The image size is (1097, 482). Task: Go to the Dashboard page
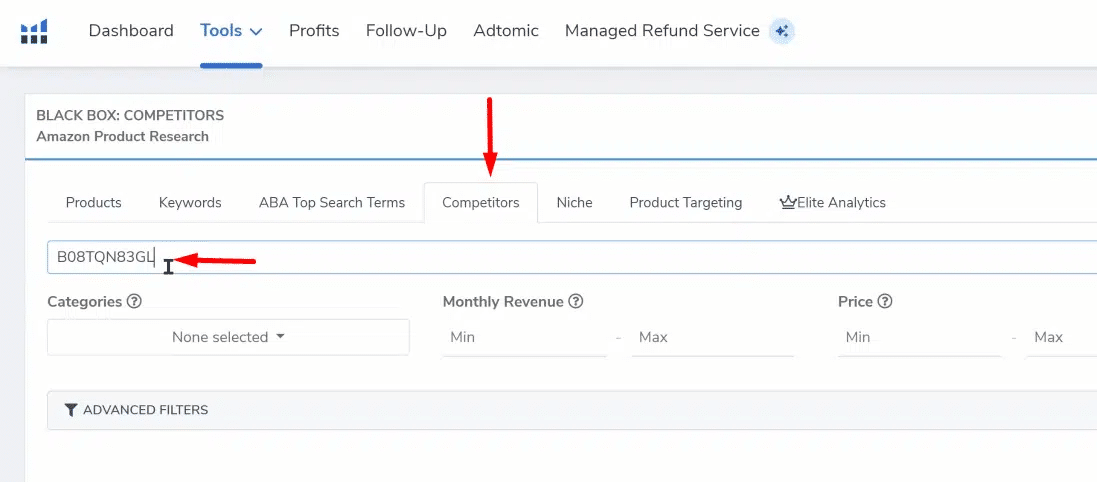pos(131,31)
